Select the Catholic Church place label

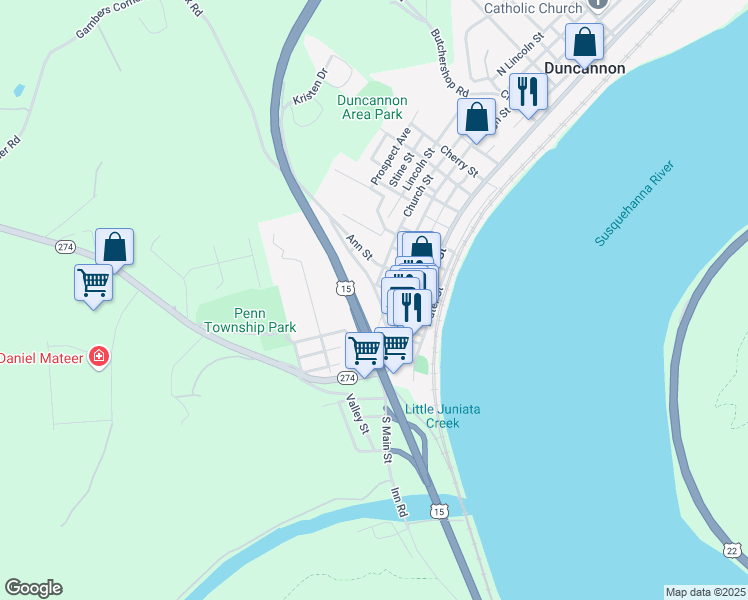(533, 8)
